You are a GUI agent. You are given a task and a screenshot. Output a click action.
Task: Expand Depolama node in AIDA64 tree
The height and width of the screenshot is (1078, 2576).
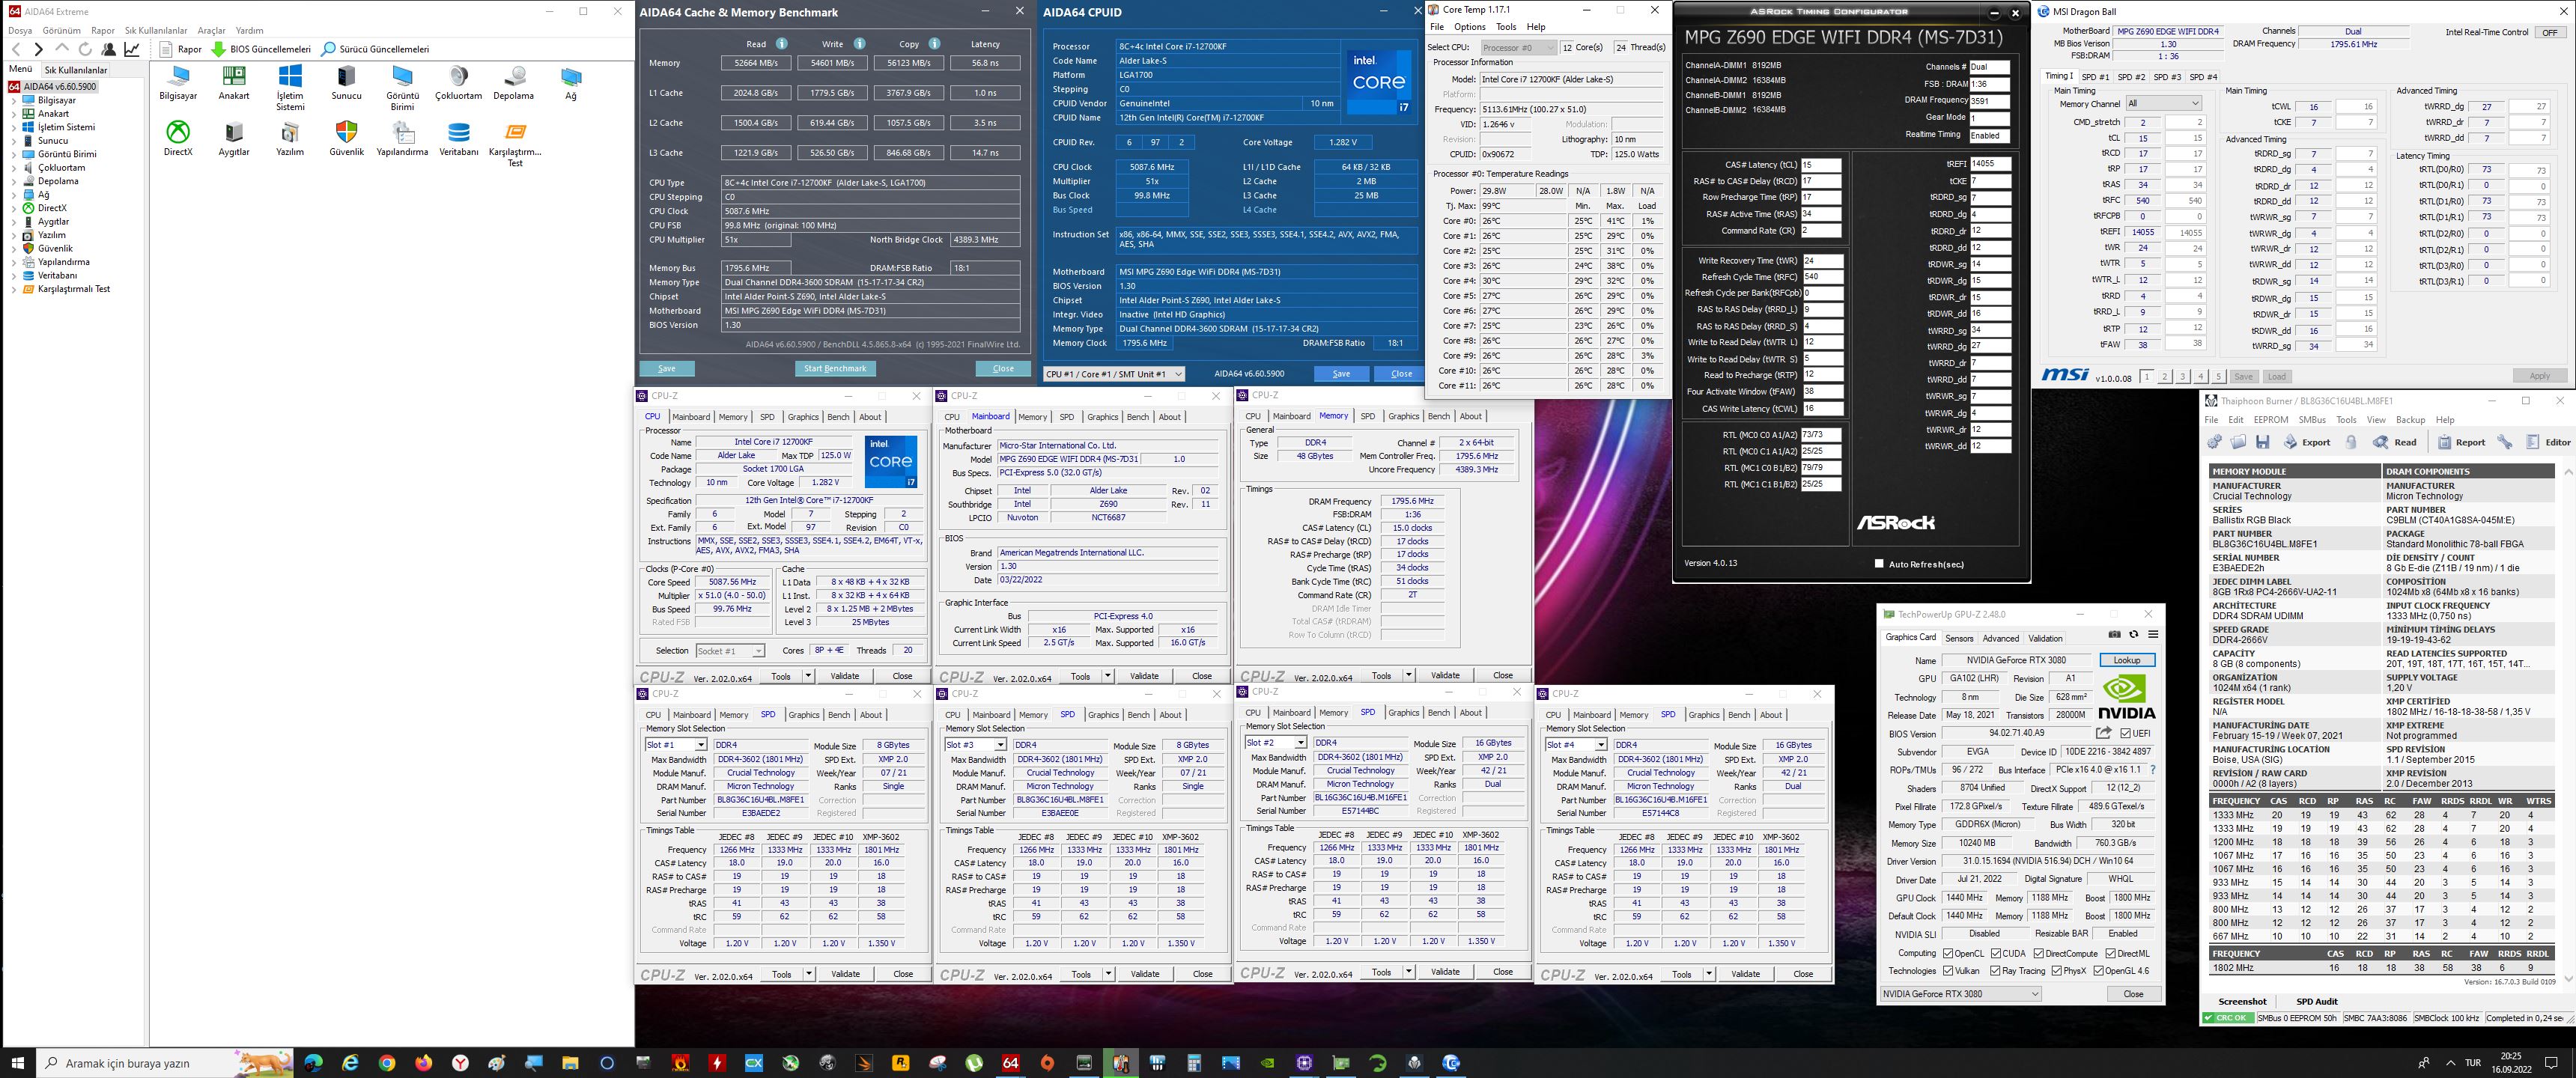14,181
